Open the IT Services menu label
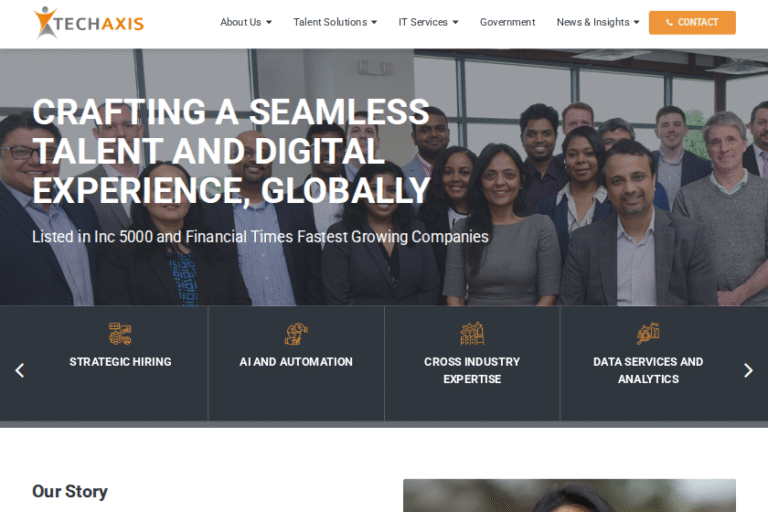Viewport: 768px width, 512px height. coord(423,22)
